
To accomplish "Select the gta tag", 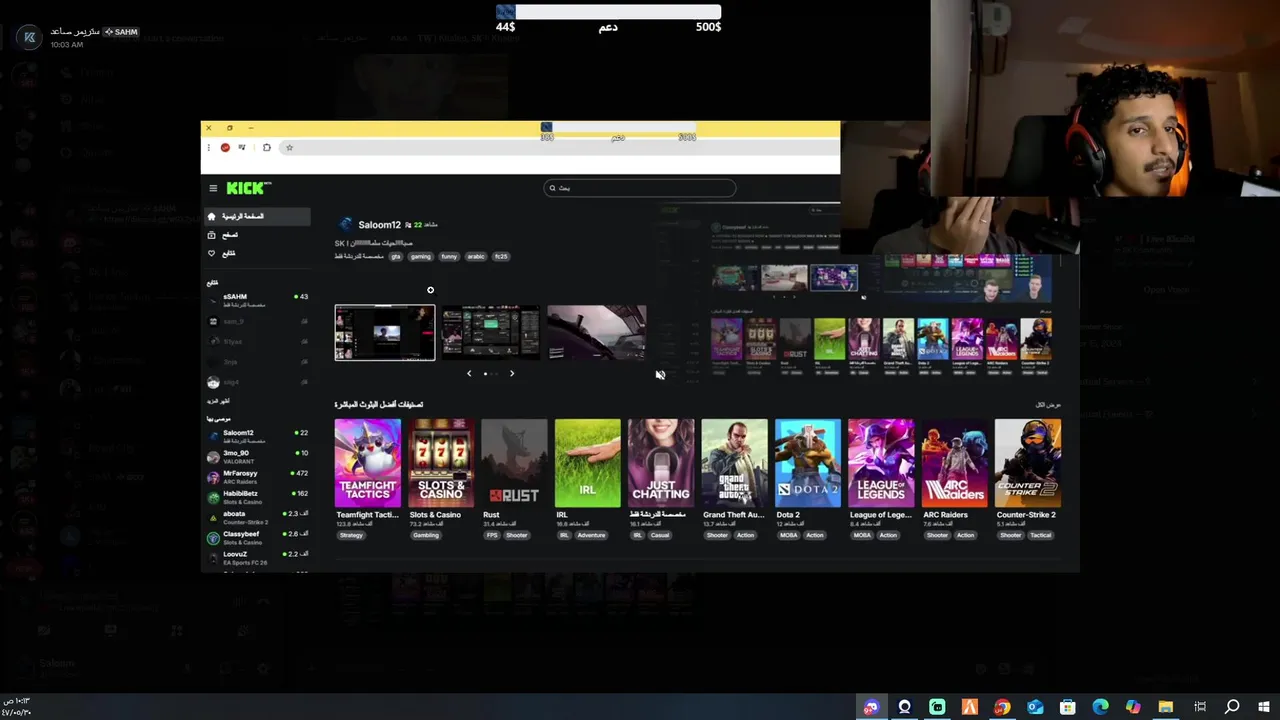I will pyautogui.click(x=394, y=256).
